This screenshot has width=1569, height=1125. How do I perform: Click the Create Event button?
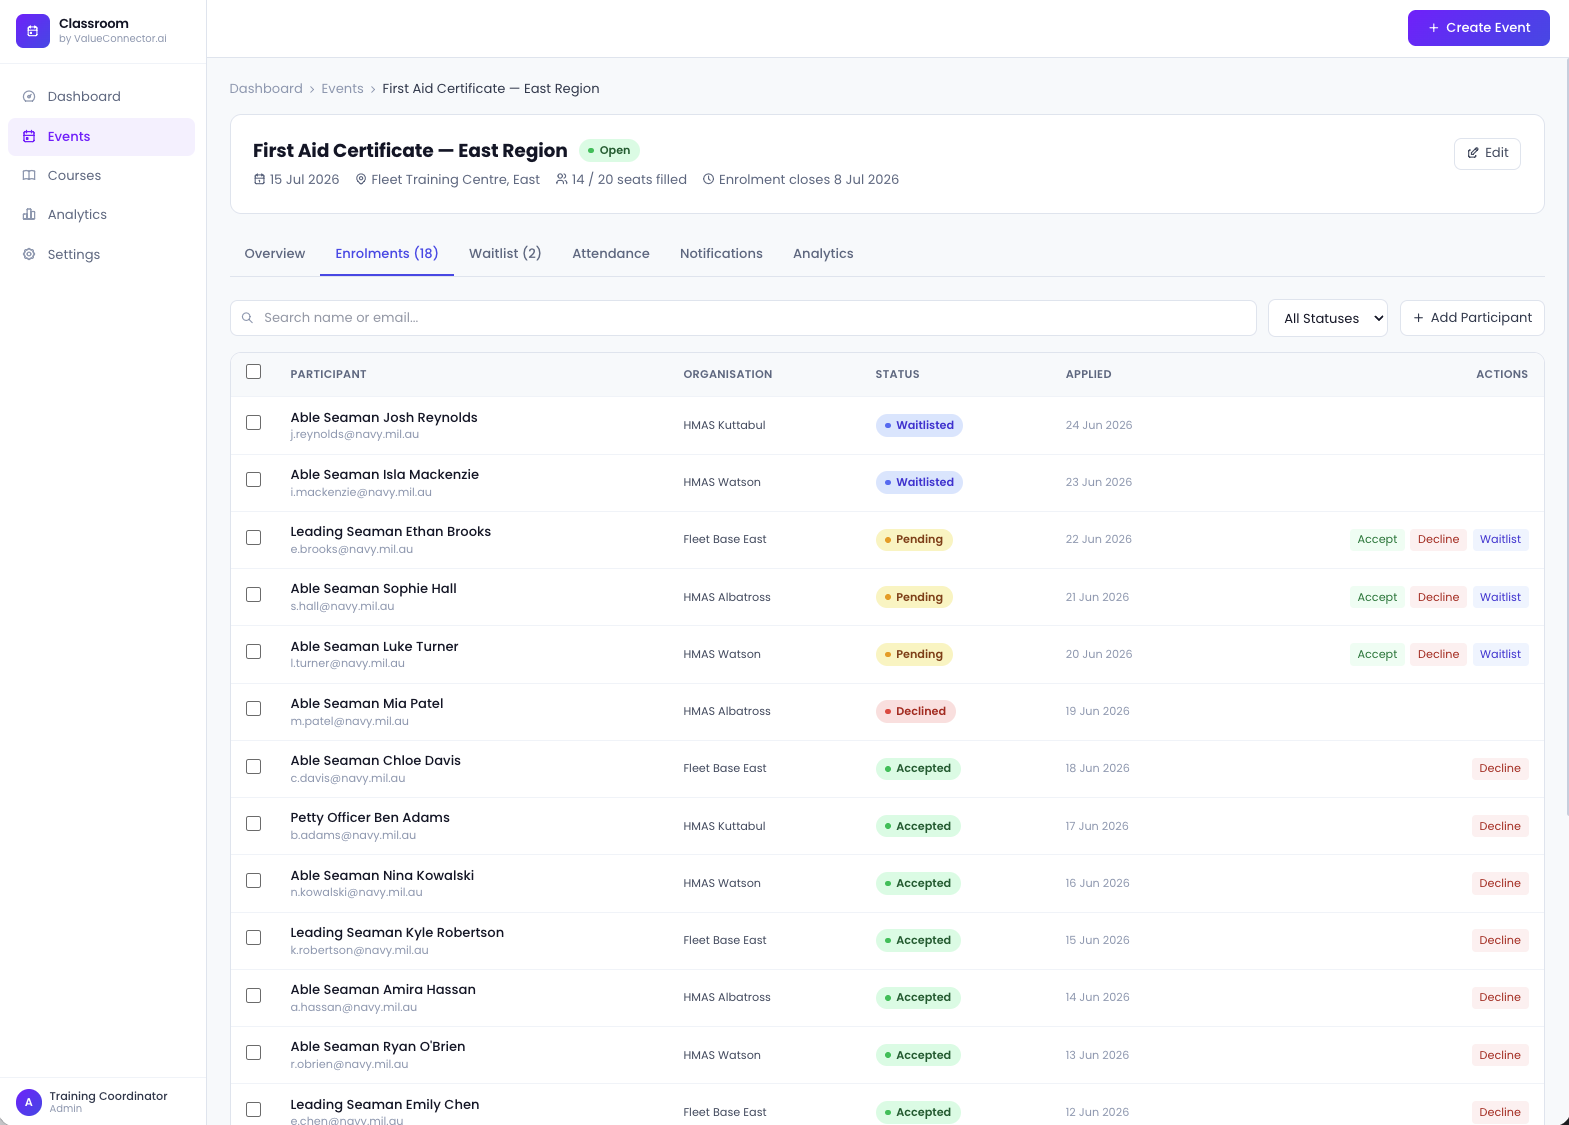tap(1479, 28)
